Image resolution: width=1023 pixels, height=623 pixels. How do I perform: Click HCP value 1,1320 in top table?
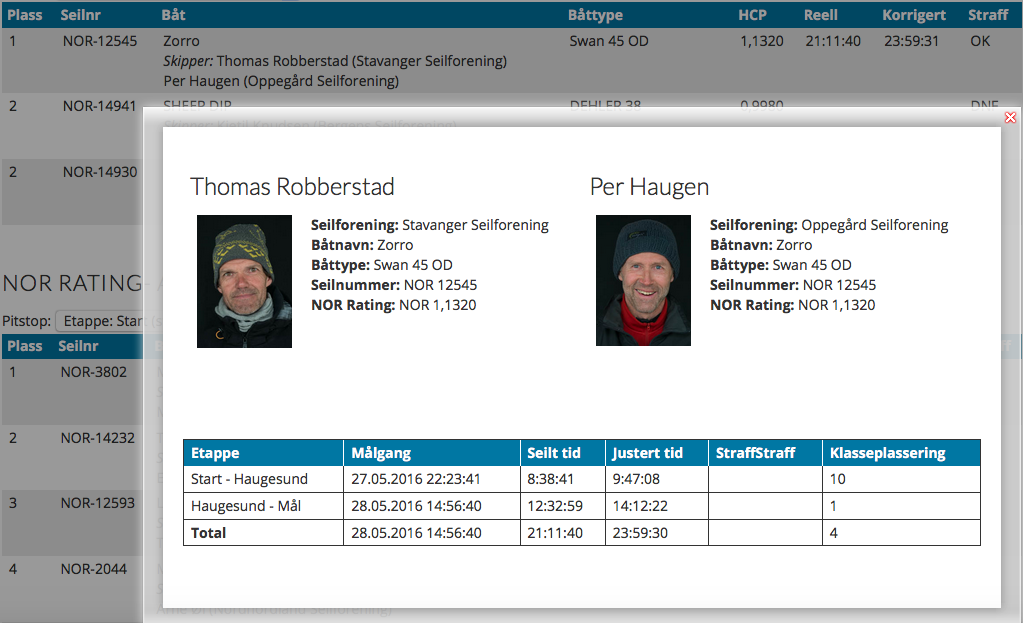(x=761, y=41)
